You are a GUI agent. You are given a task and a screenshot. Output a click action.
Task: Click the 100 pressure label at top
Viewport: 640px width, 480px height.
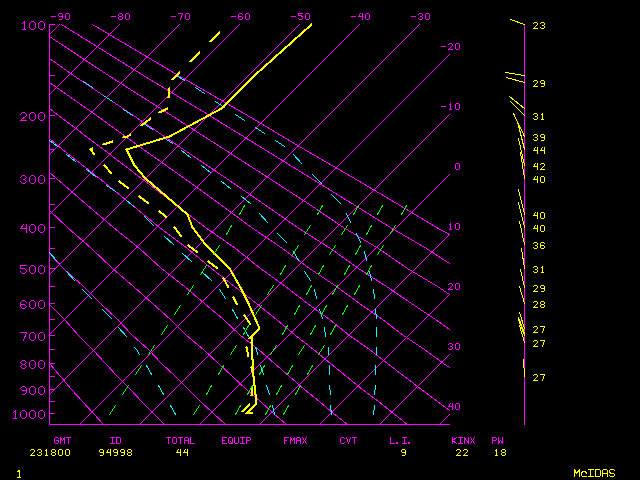pyautogui.click(x=34, y=26)
